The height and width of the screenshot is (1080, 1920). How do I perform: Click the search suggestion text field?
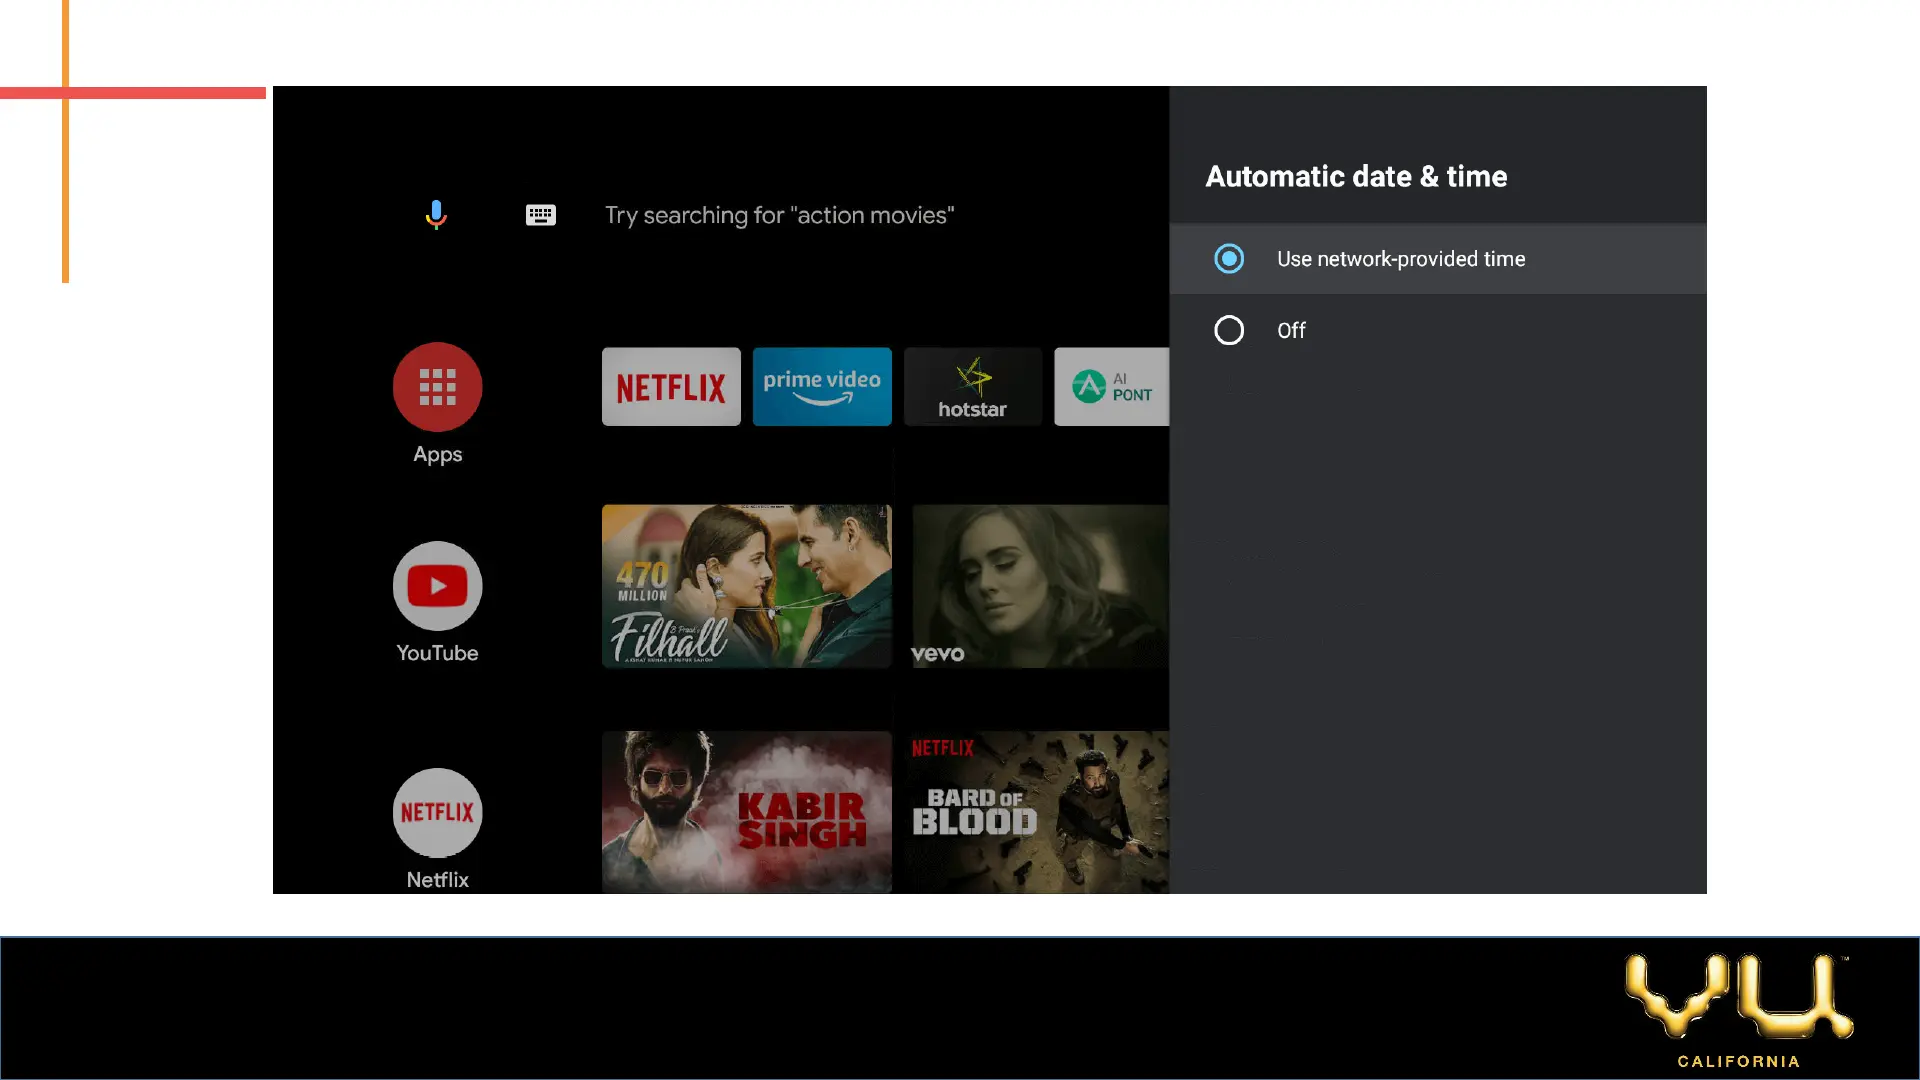pos(779,215)
